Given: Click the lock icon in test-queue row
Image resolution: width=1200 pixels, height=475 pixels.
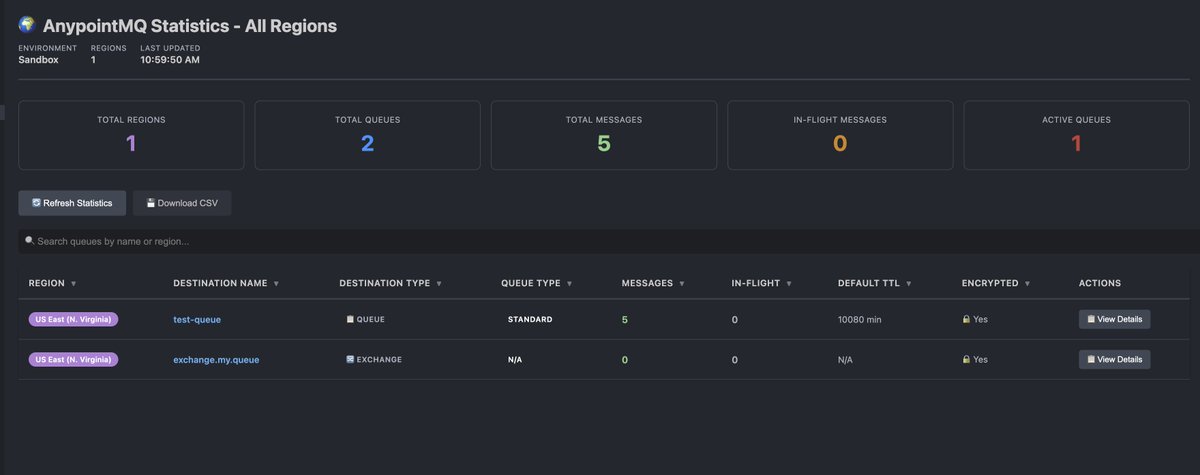Looking at the screenshot, I should pos(966,319).
